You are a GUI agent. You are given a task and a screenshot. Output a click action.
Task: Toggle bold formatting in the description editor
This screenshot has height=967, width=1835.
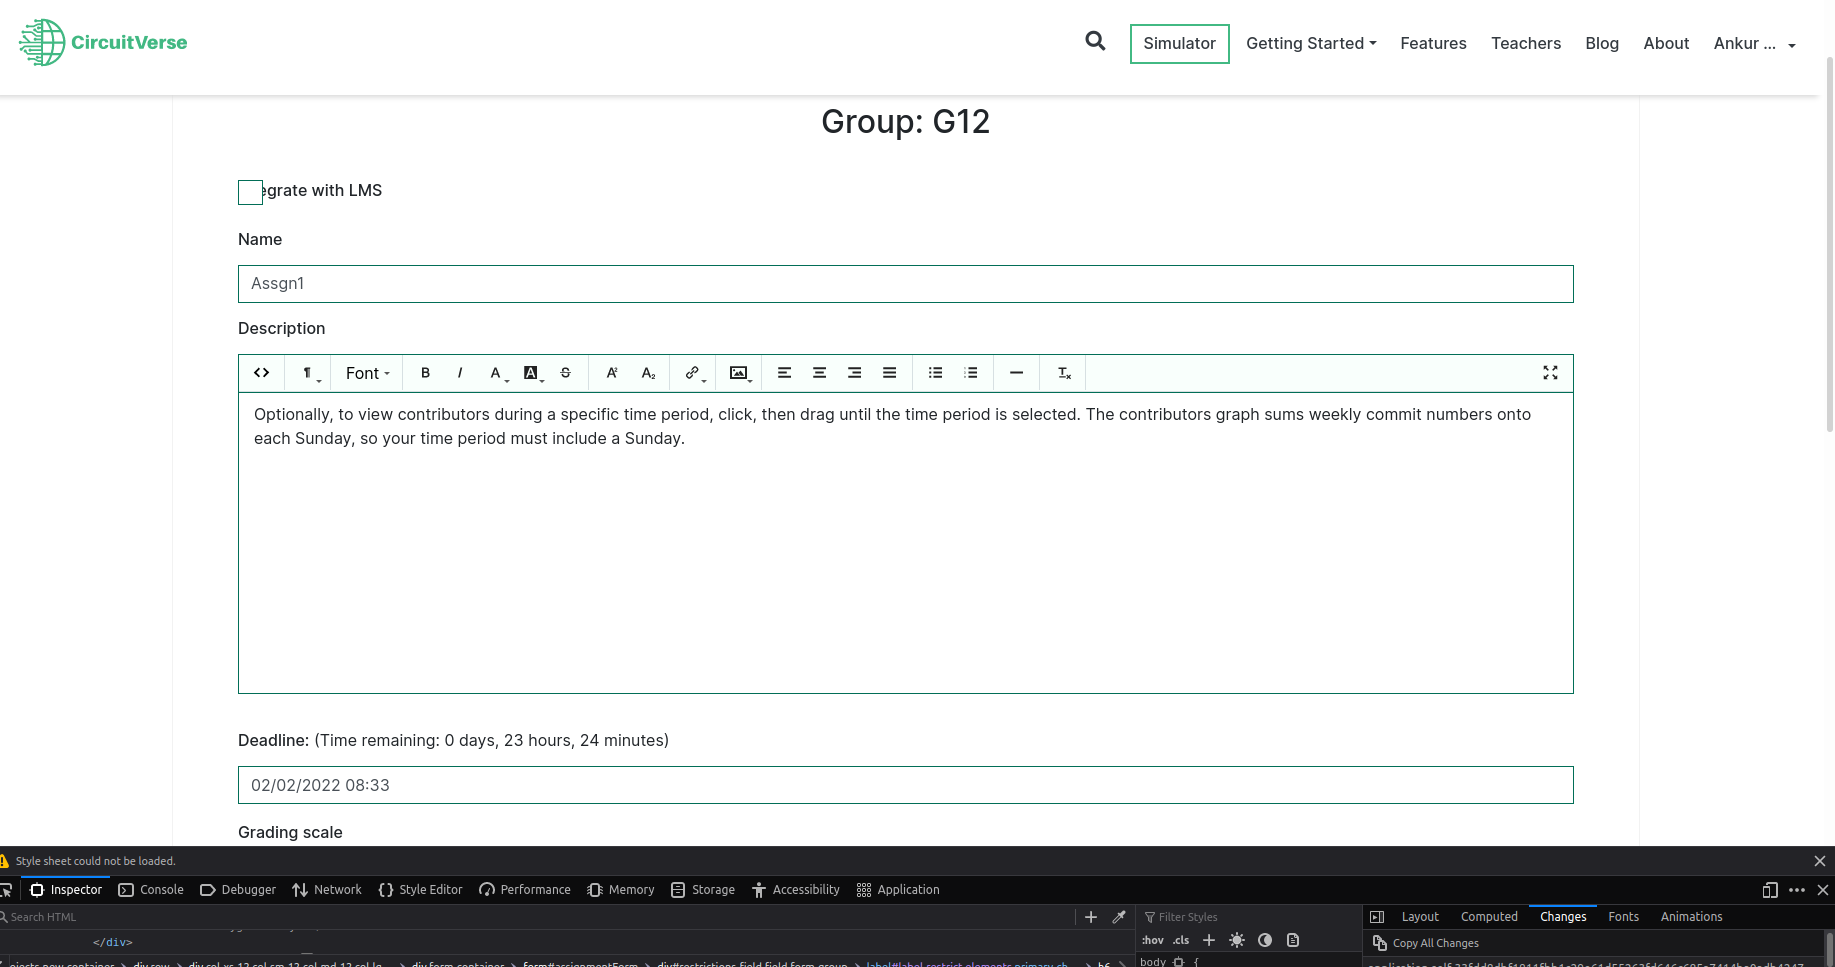425,372
